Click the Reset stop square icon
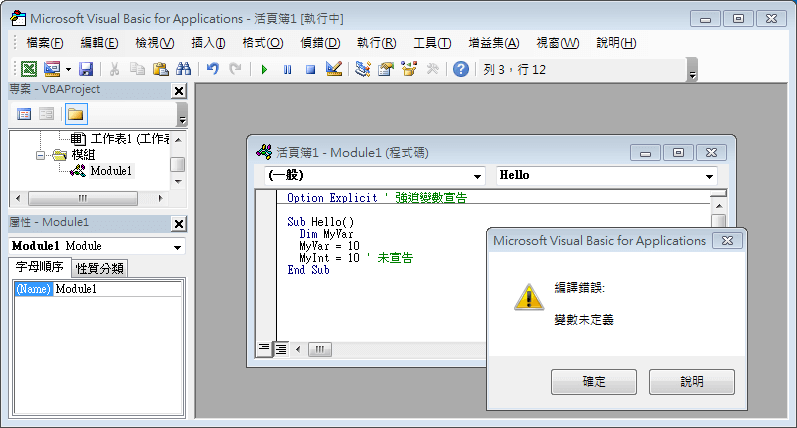Viewport: 797px width, 428px height. coord(310,69)
